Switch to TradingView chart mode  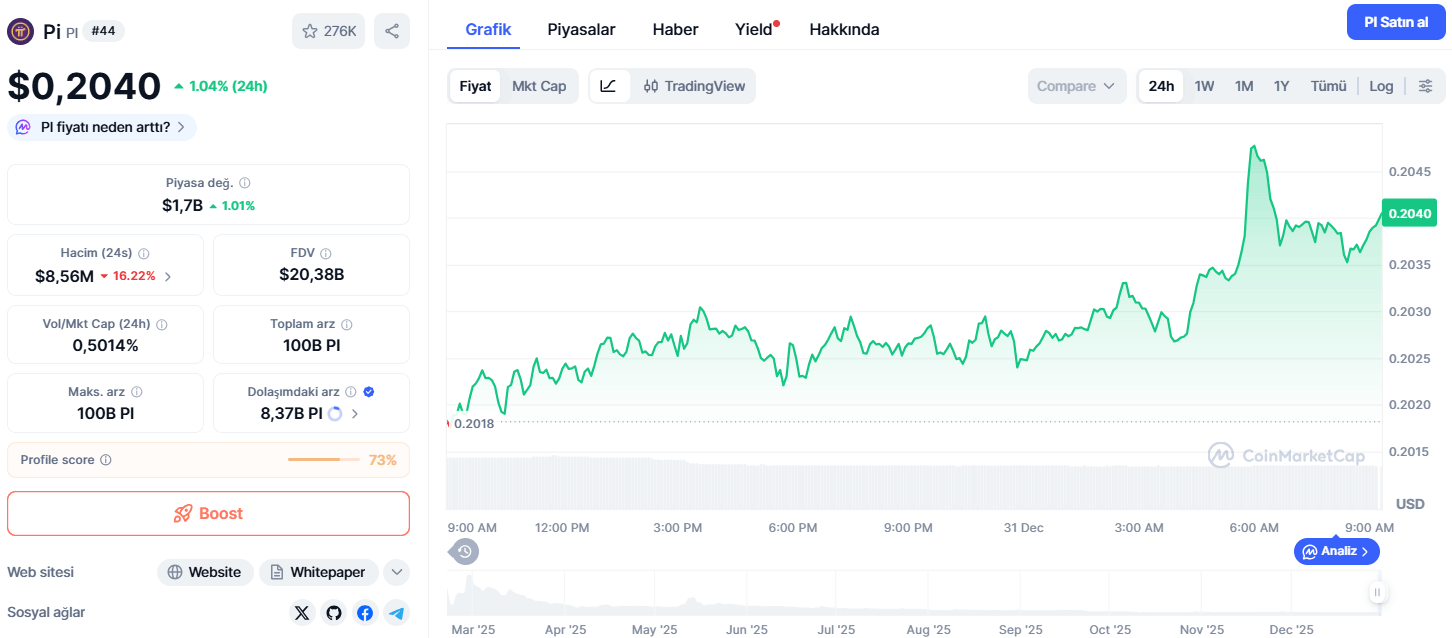coord(694,86)
